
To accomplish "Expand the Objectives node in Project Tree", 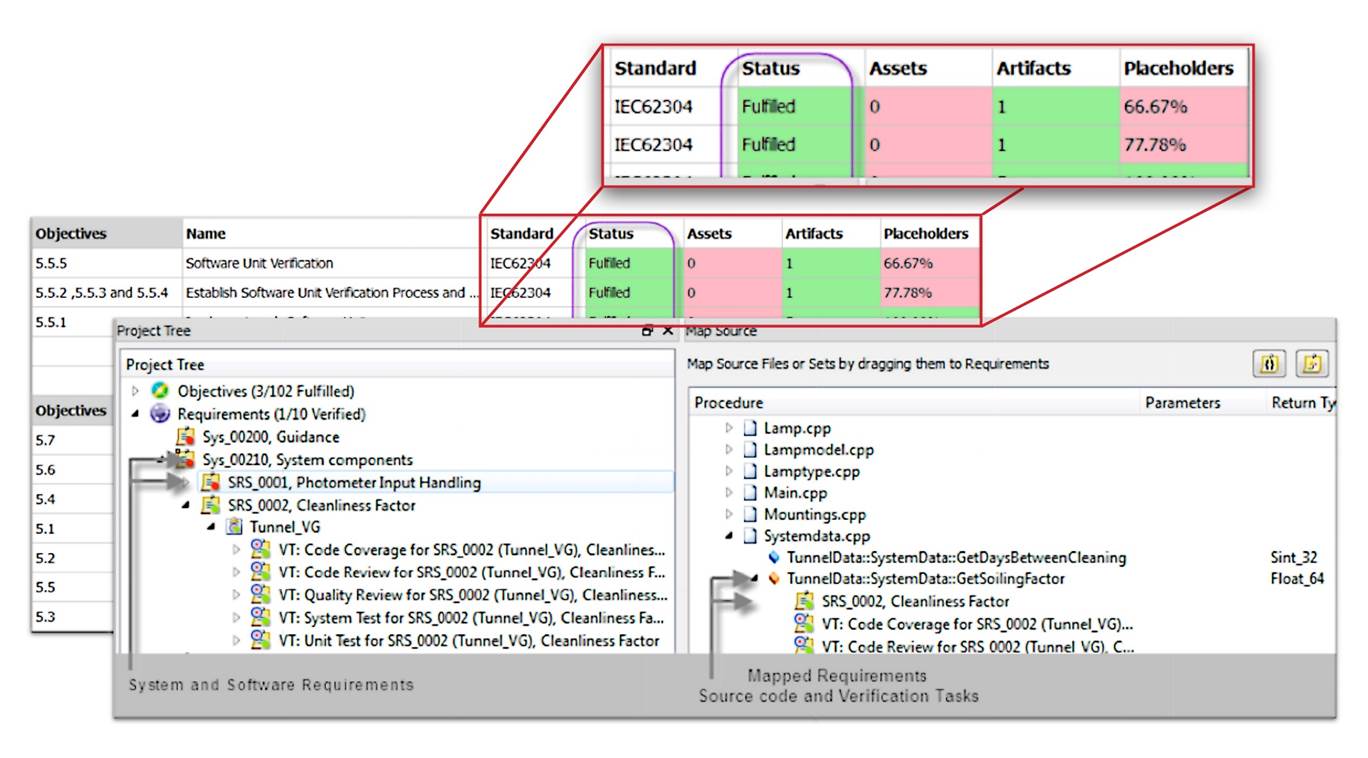I will coord(137,391).
